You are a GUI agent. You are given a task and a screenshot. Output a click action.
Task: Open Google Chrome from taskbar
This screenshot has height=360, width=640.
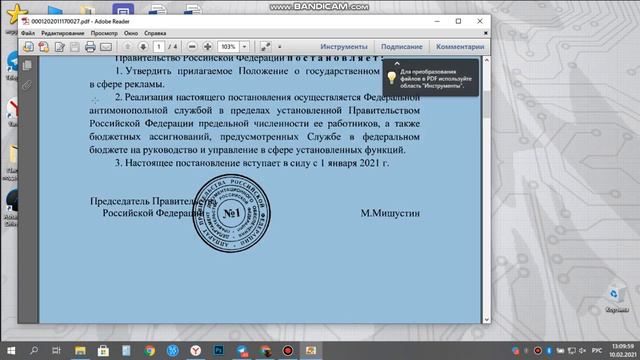point(149,351)
